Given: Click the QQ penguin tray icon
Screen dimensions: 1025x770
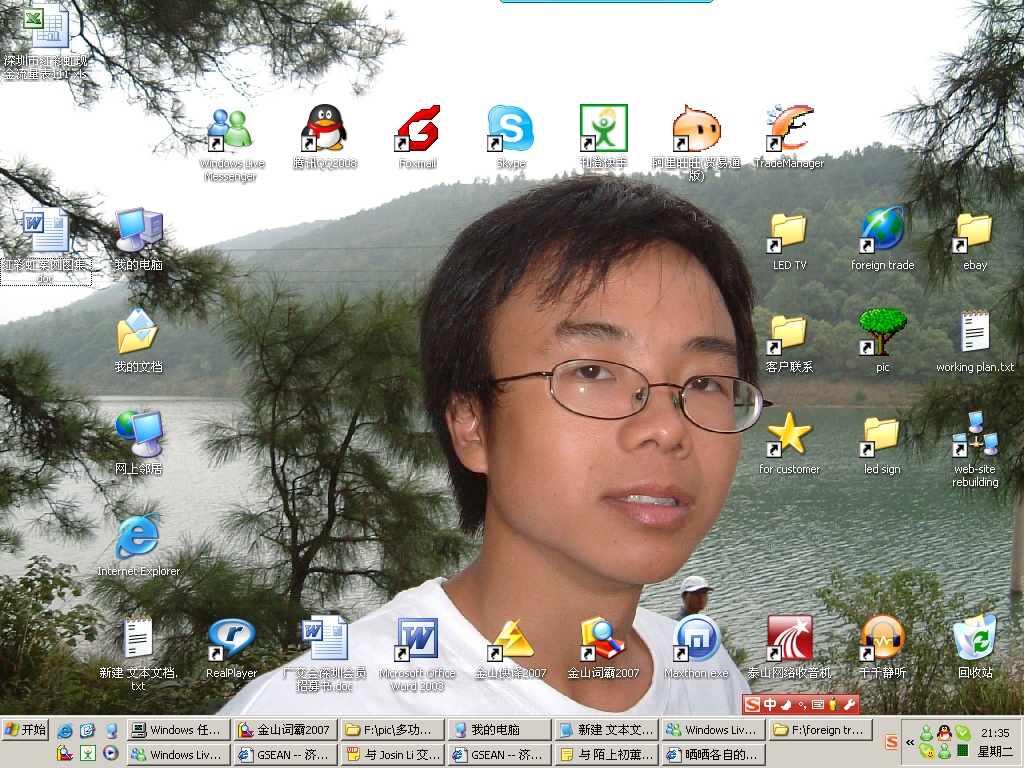Looking at the screenshot, I should tap(945, 733).
